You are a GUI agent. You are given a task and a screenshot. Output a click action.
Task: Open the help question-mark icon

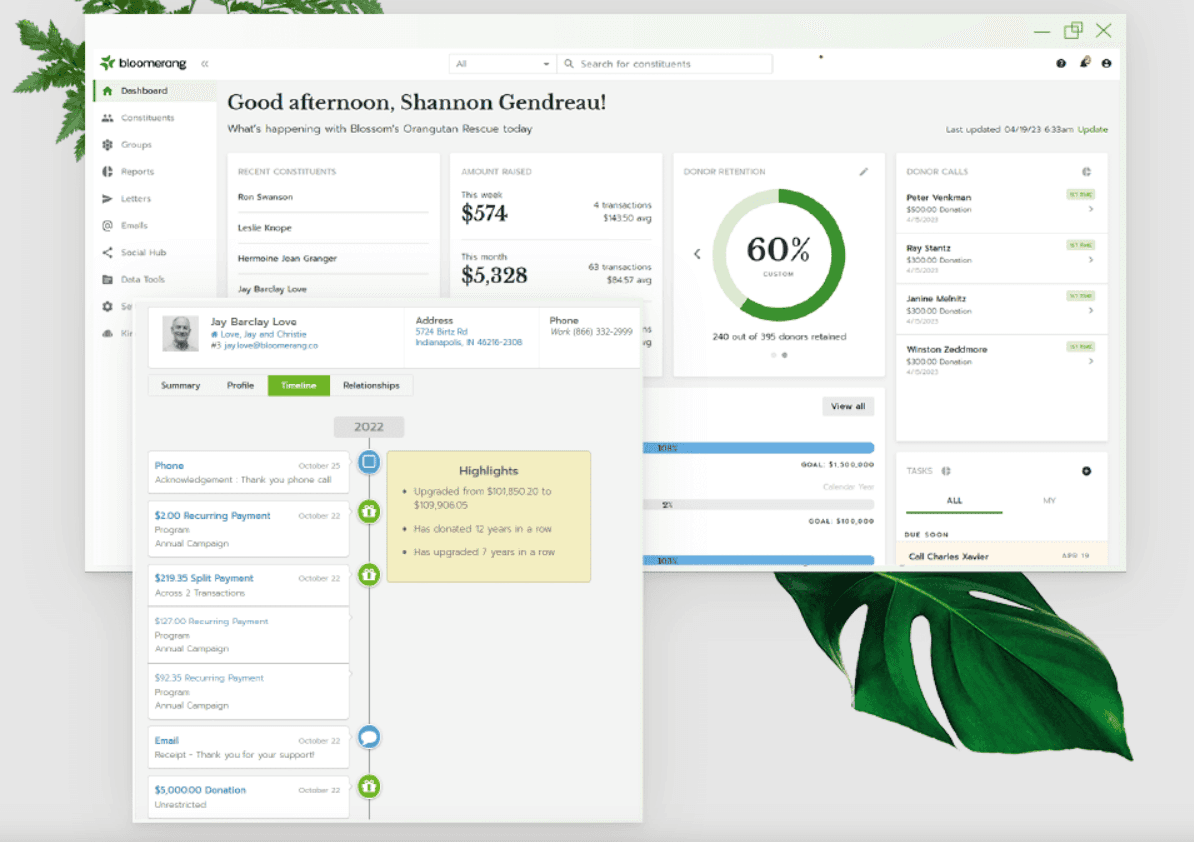(1061, 63)
